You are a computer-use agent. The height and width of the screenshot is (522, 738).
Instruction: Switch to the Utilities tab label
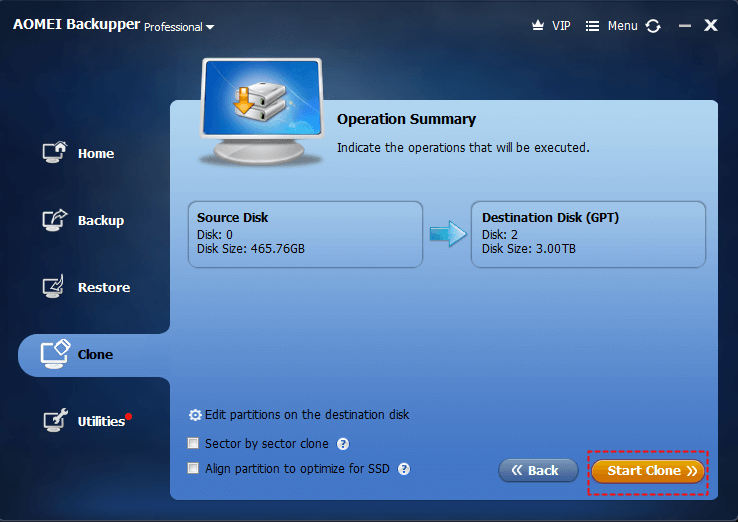point(101,421)
